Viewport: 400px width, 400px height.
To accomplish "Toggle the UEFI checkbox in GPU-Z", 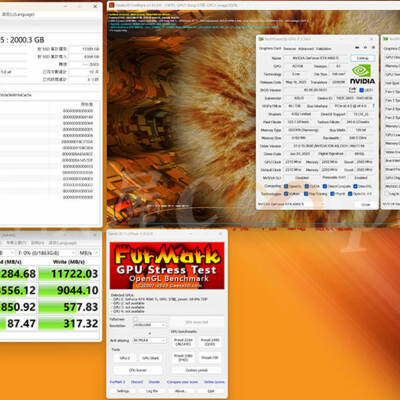I will (x=361, y=90).
